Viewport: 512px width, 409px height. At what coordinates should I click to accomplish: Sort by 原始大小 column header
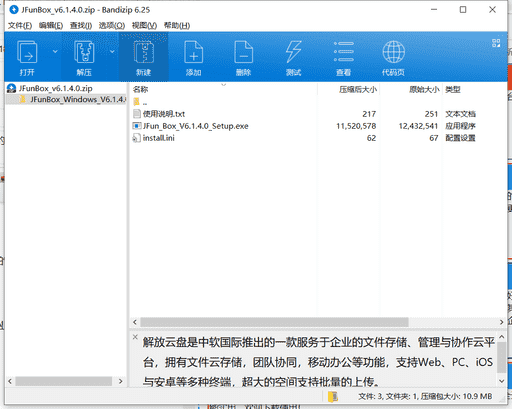[424, 89]
